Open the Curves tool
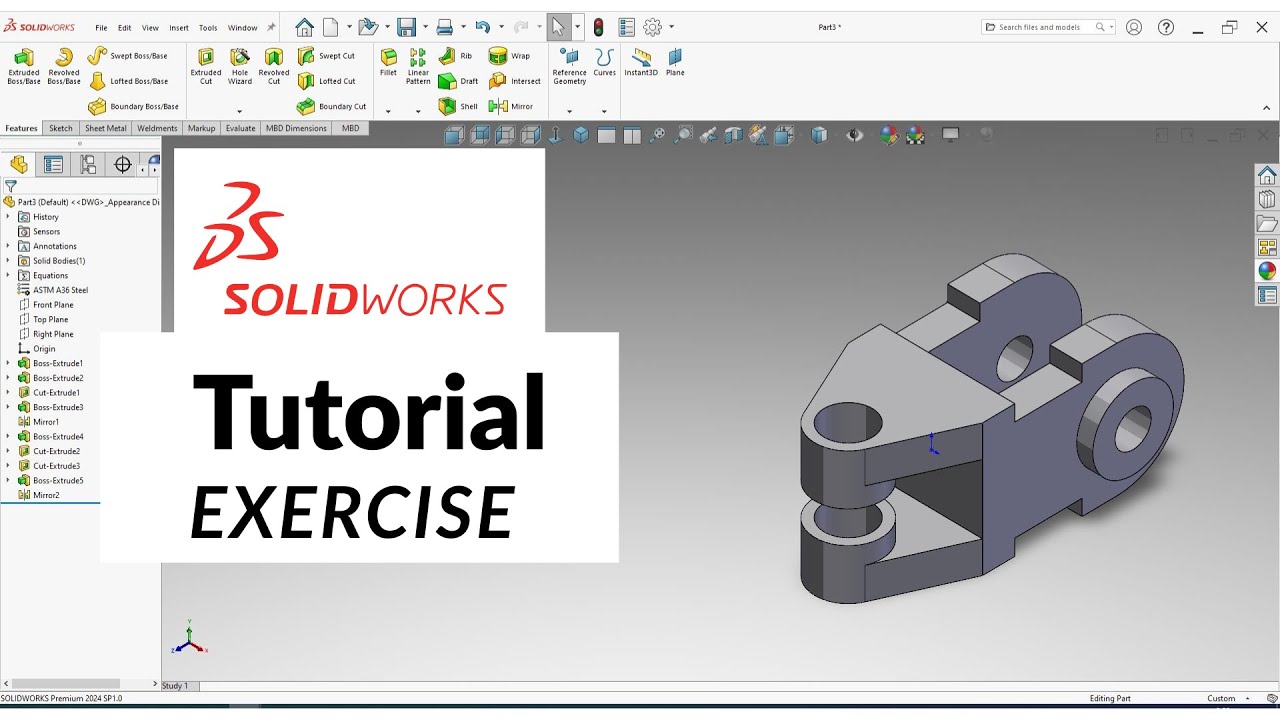The width and height of the screenshot is (1280, 720). 605,62
